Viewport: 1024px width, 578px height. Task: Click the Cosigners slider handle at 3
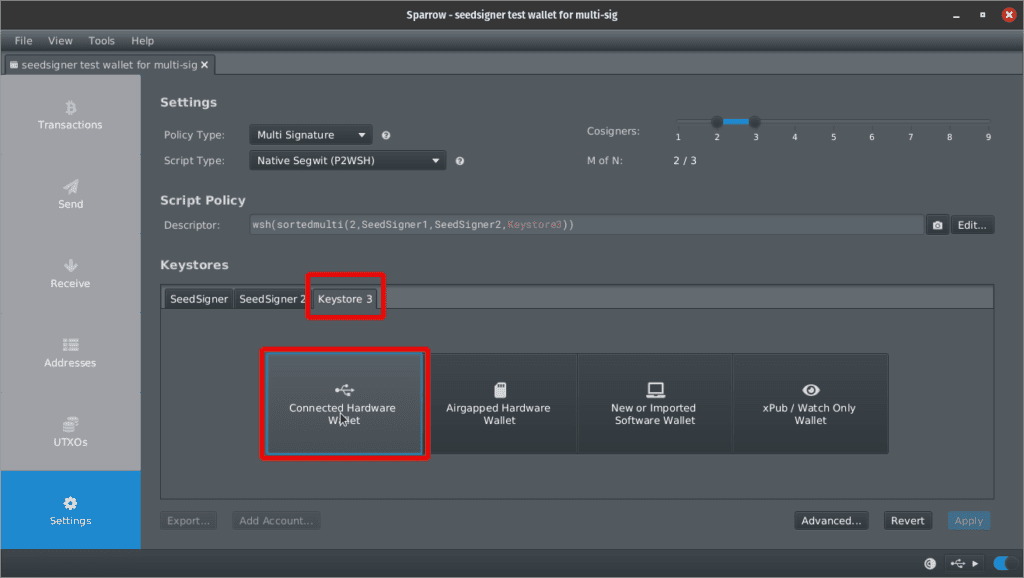(x=755, y=121)
